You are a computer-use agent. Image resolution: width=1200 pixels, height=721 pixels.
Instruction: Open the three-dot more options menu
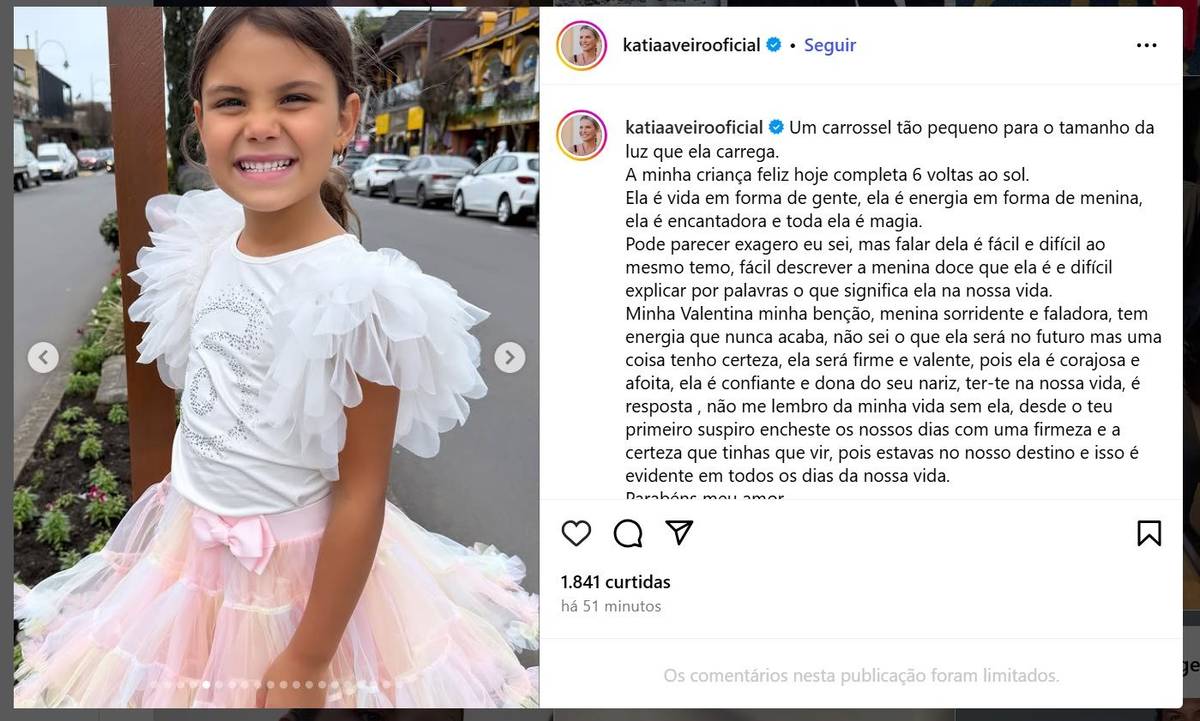1147,46
